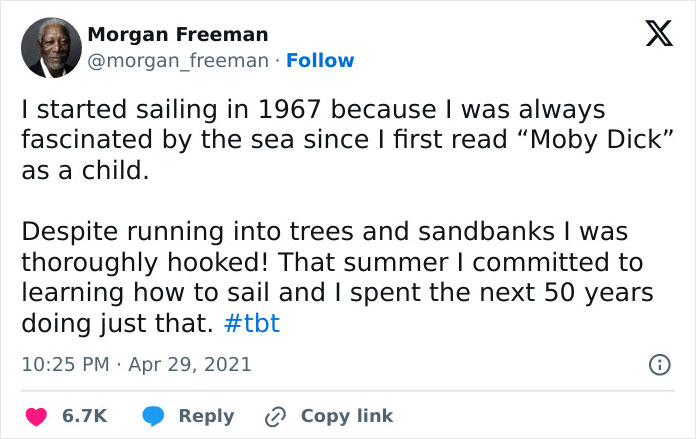Click the Follow link

320,61
